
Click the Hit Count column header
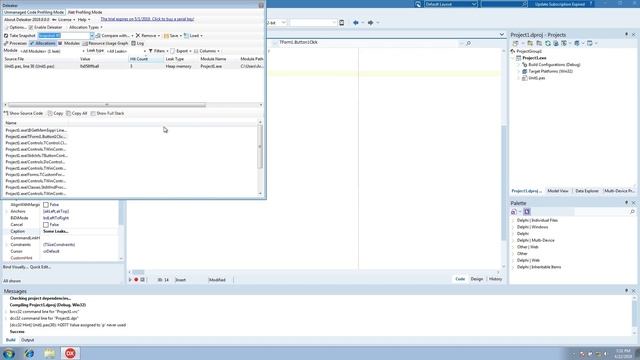[x=146, y=59]
